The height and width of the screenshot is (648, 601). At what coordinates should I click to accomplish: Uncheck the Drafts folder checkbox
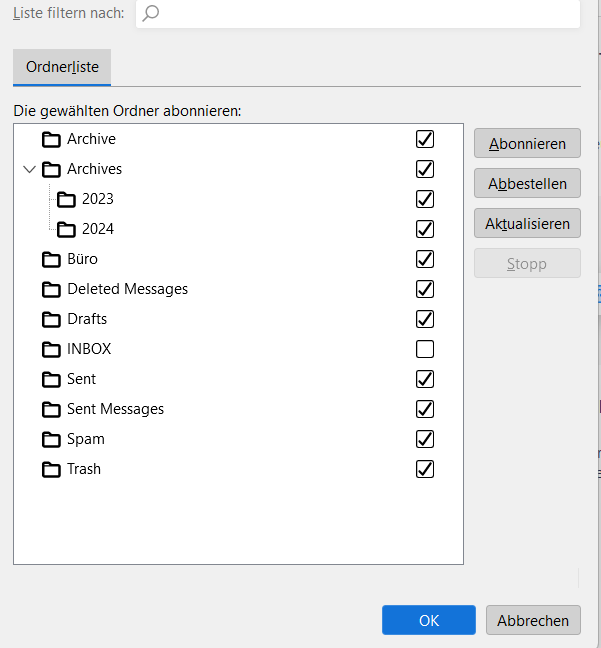tap(425, 319)
